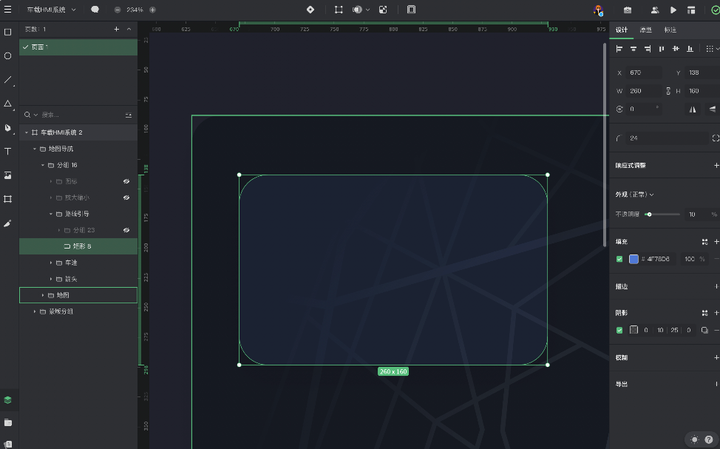This screenshot has height=449, width=720.
Task: Select the Pen tool
Action: (8, 128)
